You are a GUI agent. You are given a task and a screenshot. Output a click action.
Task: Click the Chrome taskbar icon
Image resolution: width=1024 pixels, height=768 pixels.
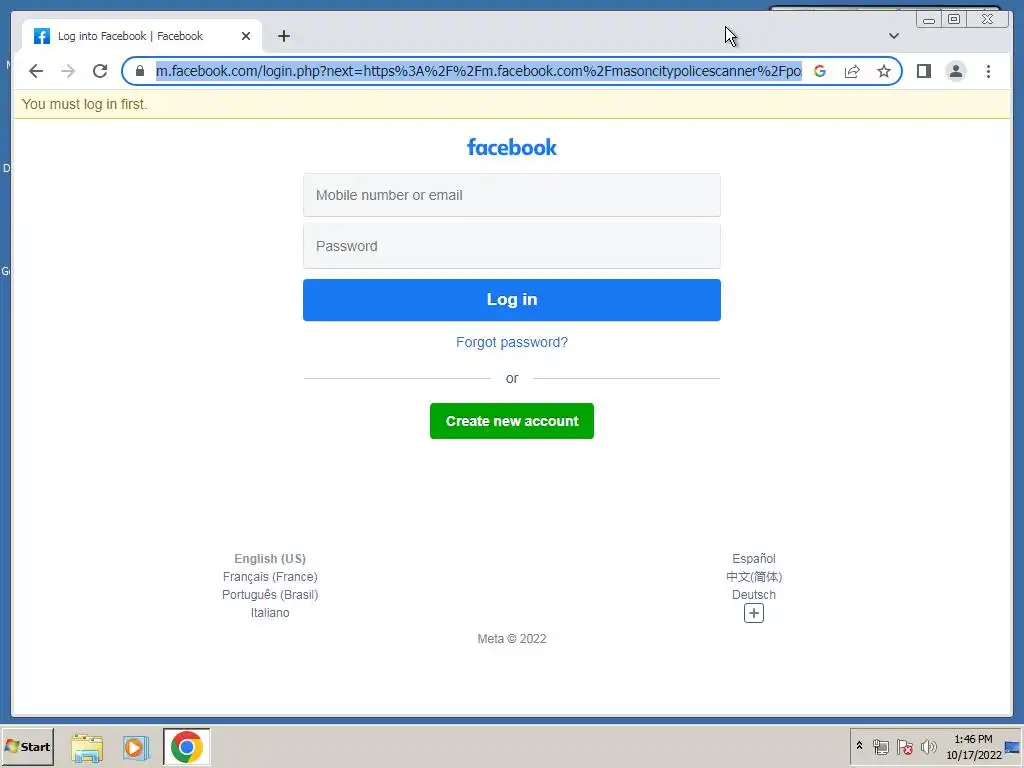pyautogui.click(x=187, y=747)
